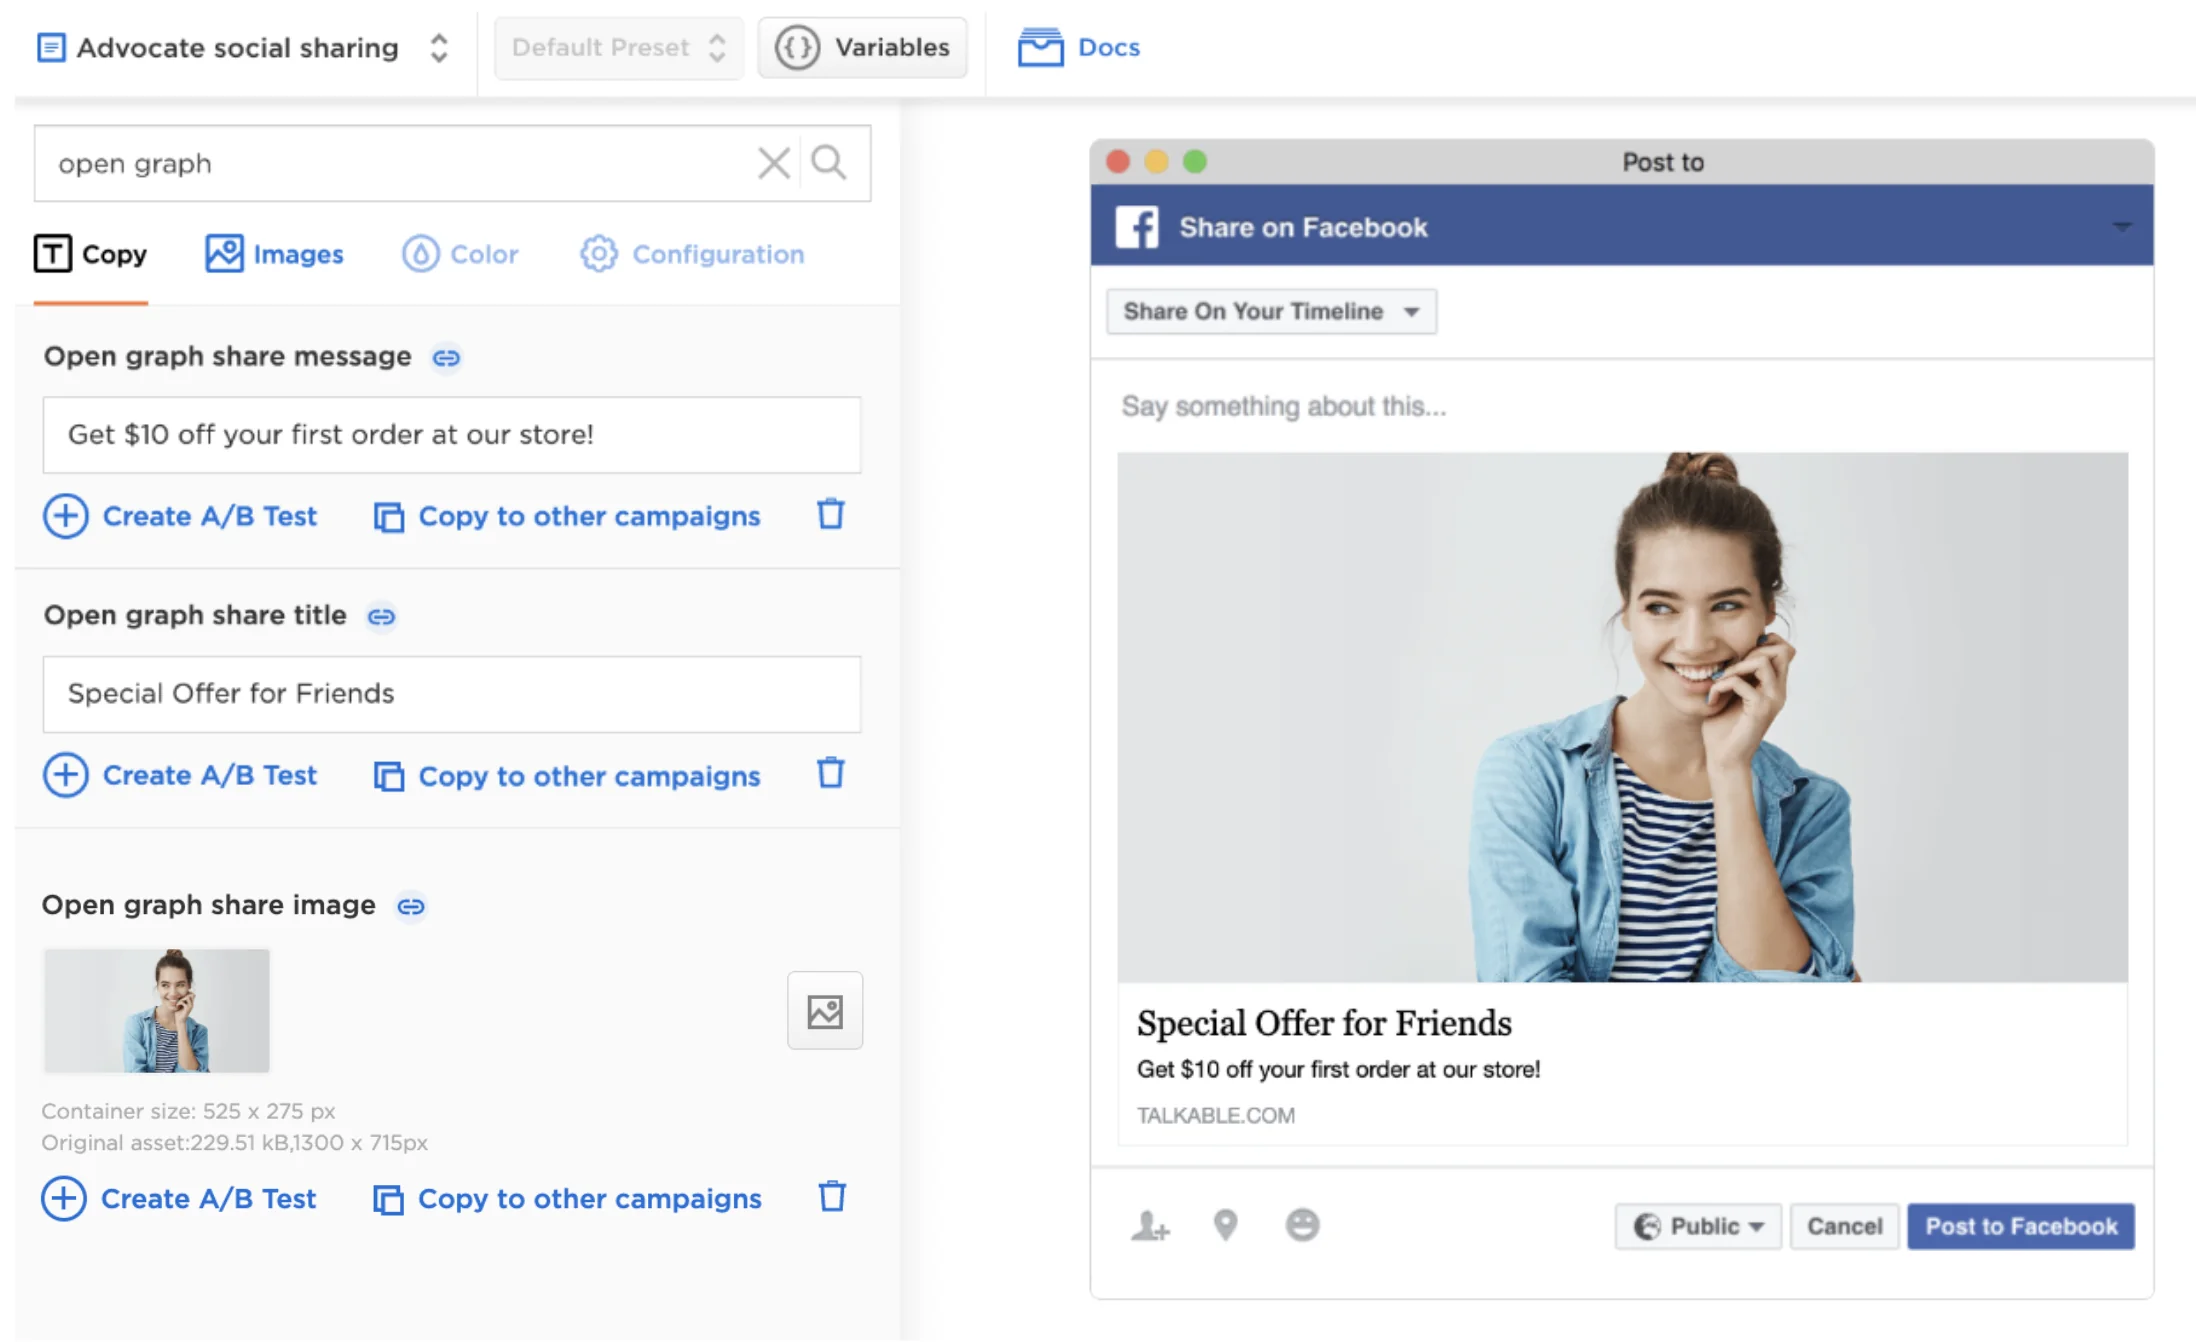The width and height of the screenshot is (2196, 1342).
Task: Delete the Open graph share image
Action: [x=832, y=1196]
